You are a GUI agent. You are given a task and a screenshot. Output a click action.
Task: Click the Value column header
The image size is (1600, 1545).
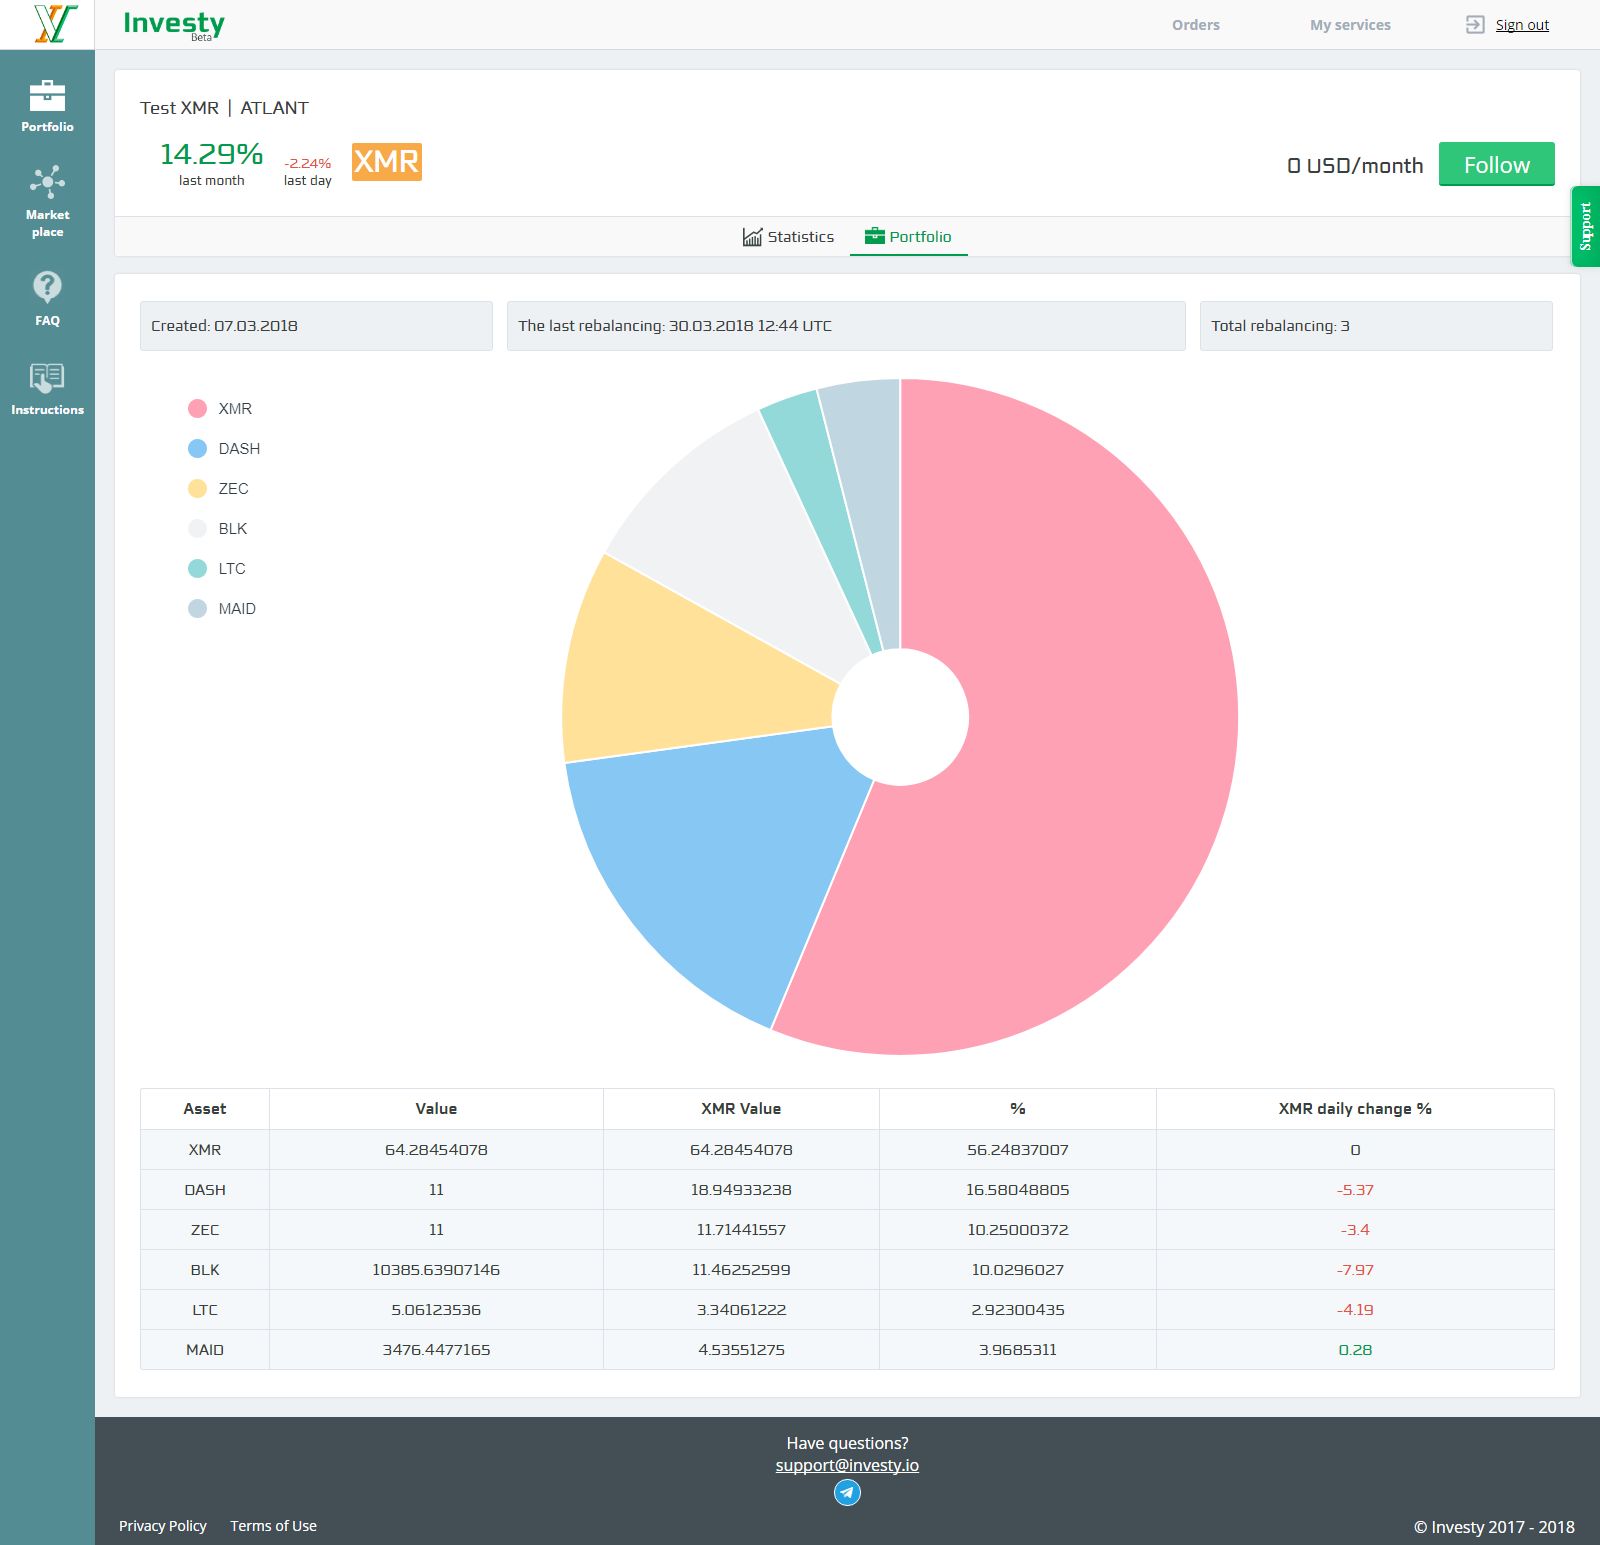click(x=436, y=1108)
